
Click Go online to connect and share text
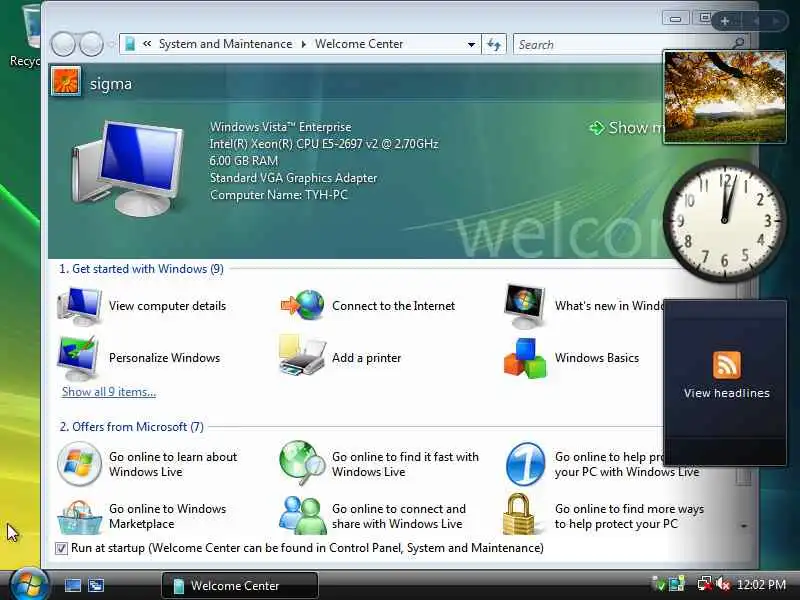click(x=398, y=516)
